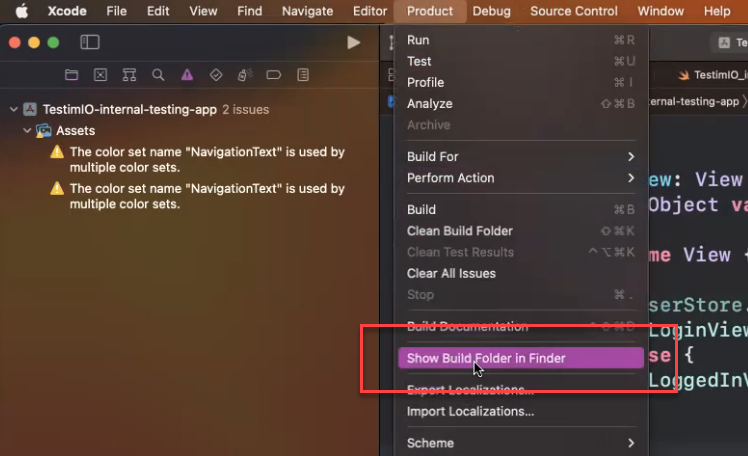Select the Issue navigator warning icon

click(187, 74)
